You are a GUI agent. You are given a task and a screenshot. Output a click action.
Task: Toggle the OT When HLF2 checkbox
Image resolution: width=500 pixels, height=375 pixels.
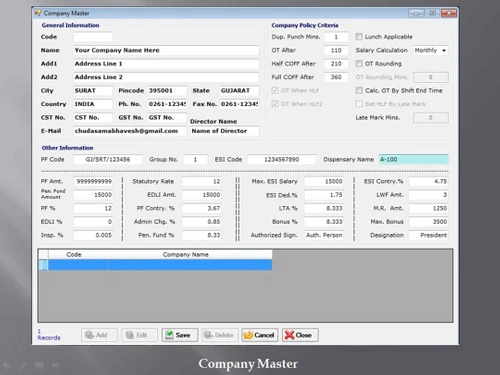pyautogui.click(x=275, y=104)
